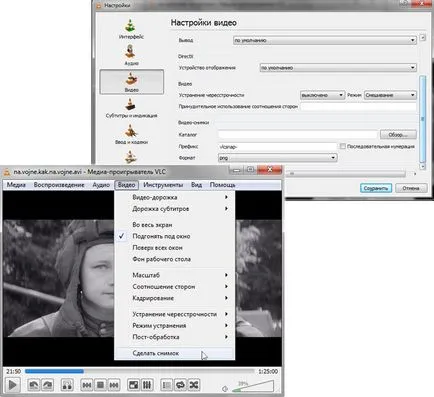The height and width of the screenshot is (397, 434).
Task: Open the Интерфейс settings category
Action: (x=131, y=29)
